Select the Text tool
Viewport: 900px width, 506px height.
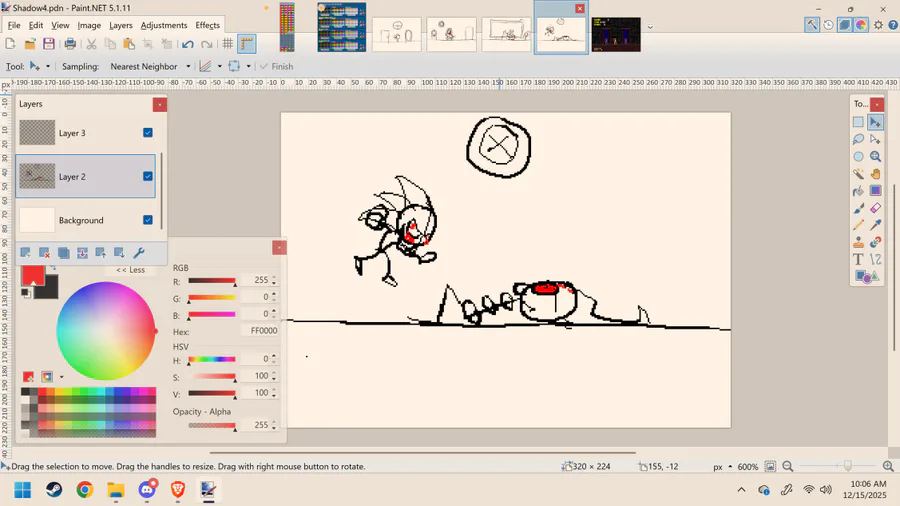pyautogui.click(x=858, y=259)
